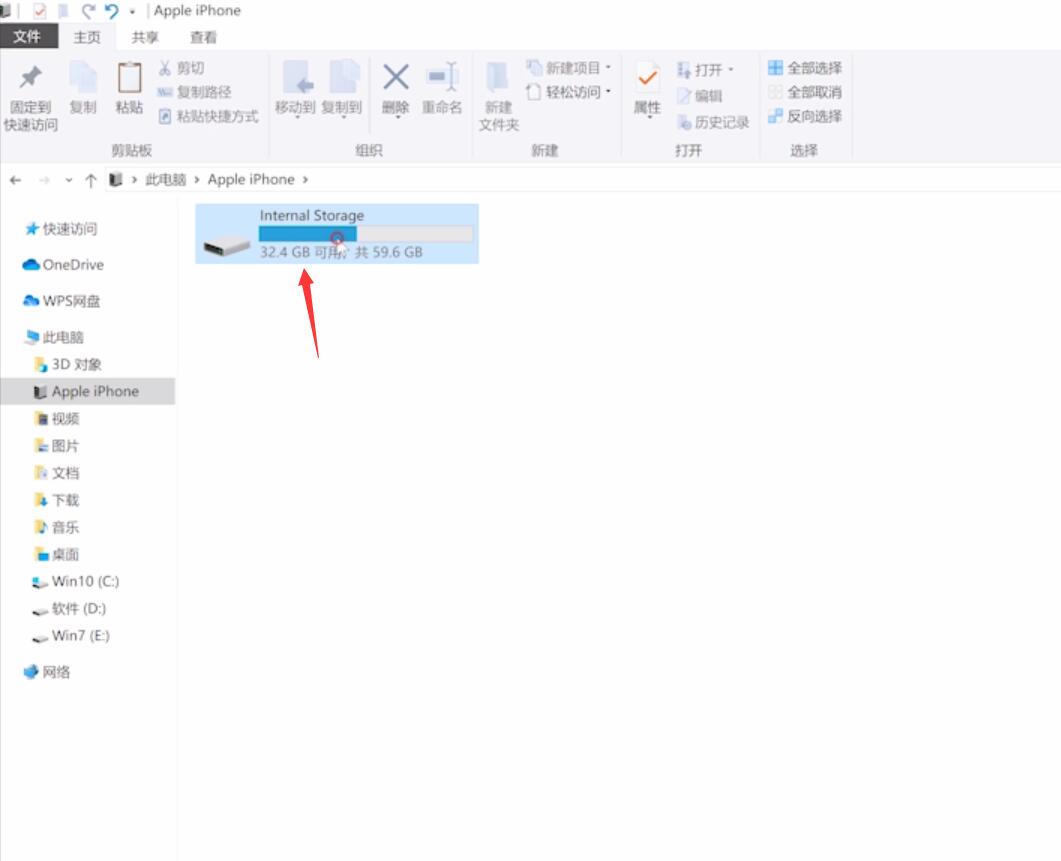Open the recent locations dropdown arrow
1061x861 pixels.
click(68, 180)
